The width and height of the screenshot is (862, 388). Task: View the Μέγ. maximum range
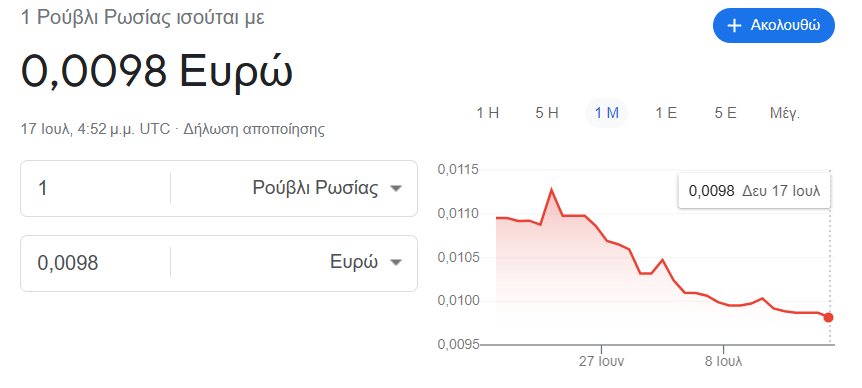pyautogui.click(x=784, y=113)
